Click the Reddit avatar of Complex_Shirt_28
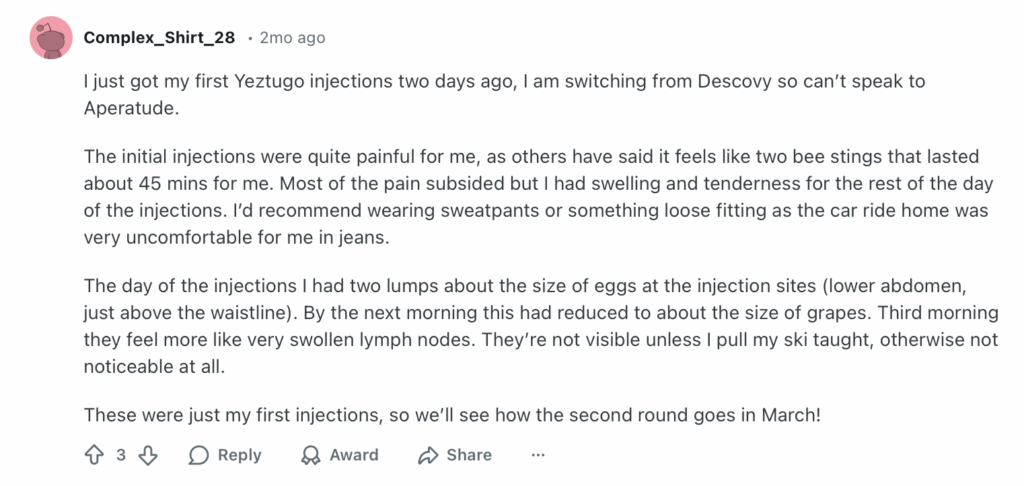The image size is (1024, 486). point(51,37)
